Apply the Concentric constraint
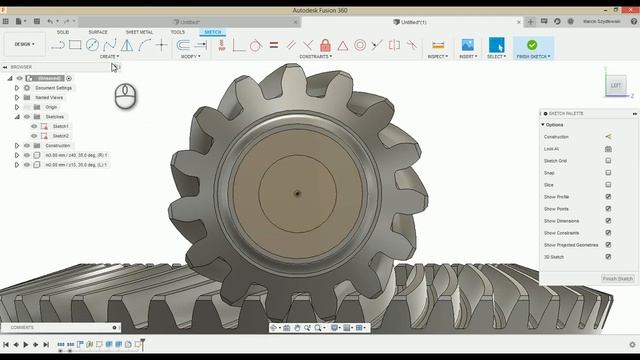 360,45
